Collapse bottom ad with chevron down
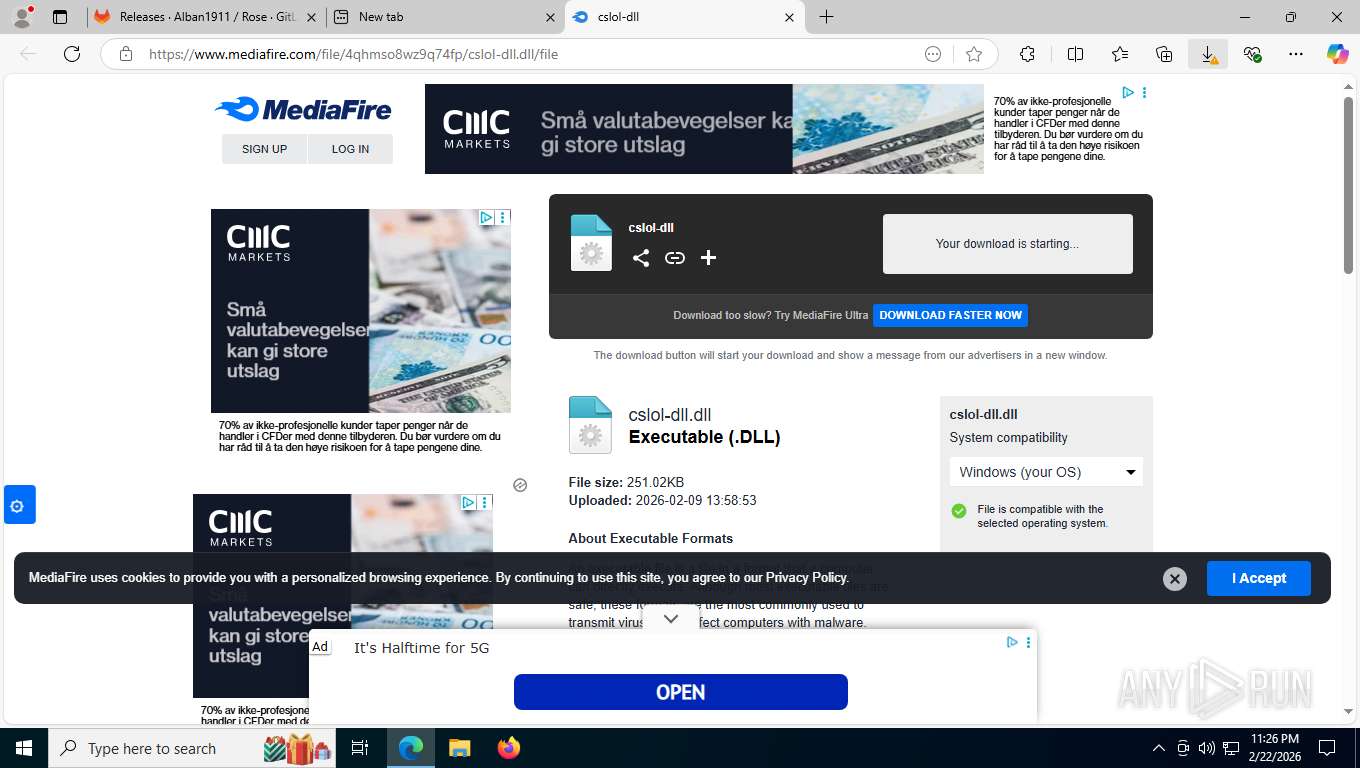 [x=671, y=619]
